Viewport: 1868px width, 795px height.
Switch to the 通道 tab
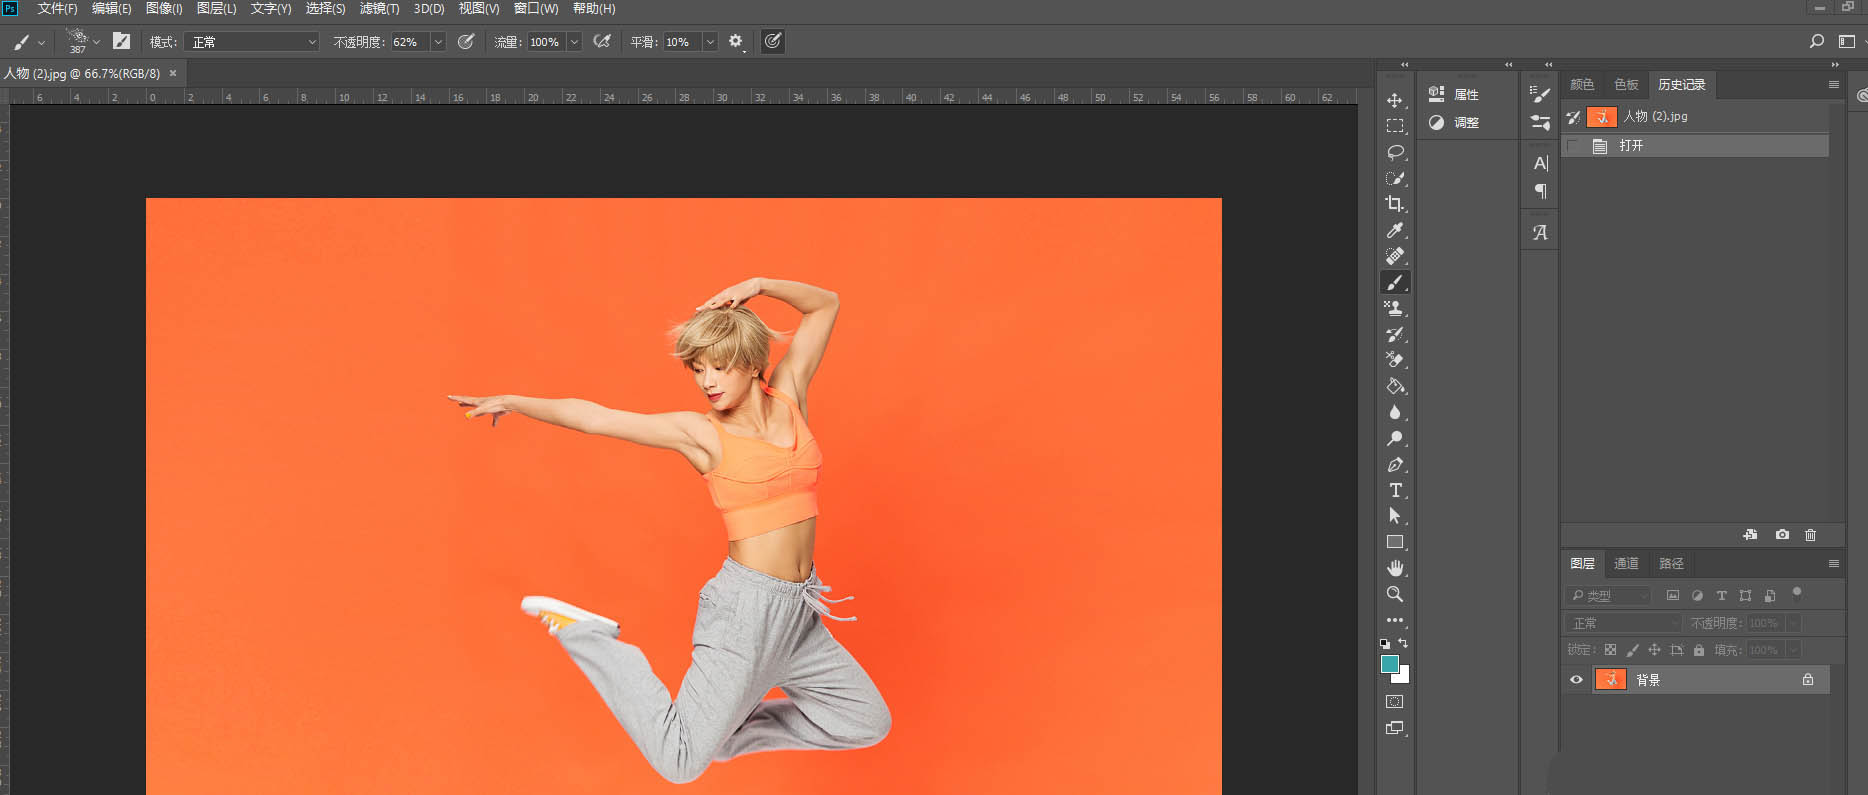(x=1626, y=564)
